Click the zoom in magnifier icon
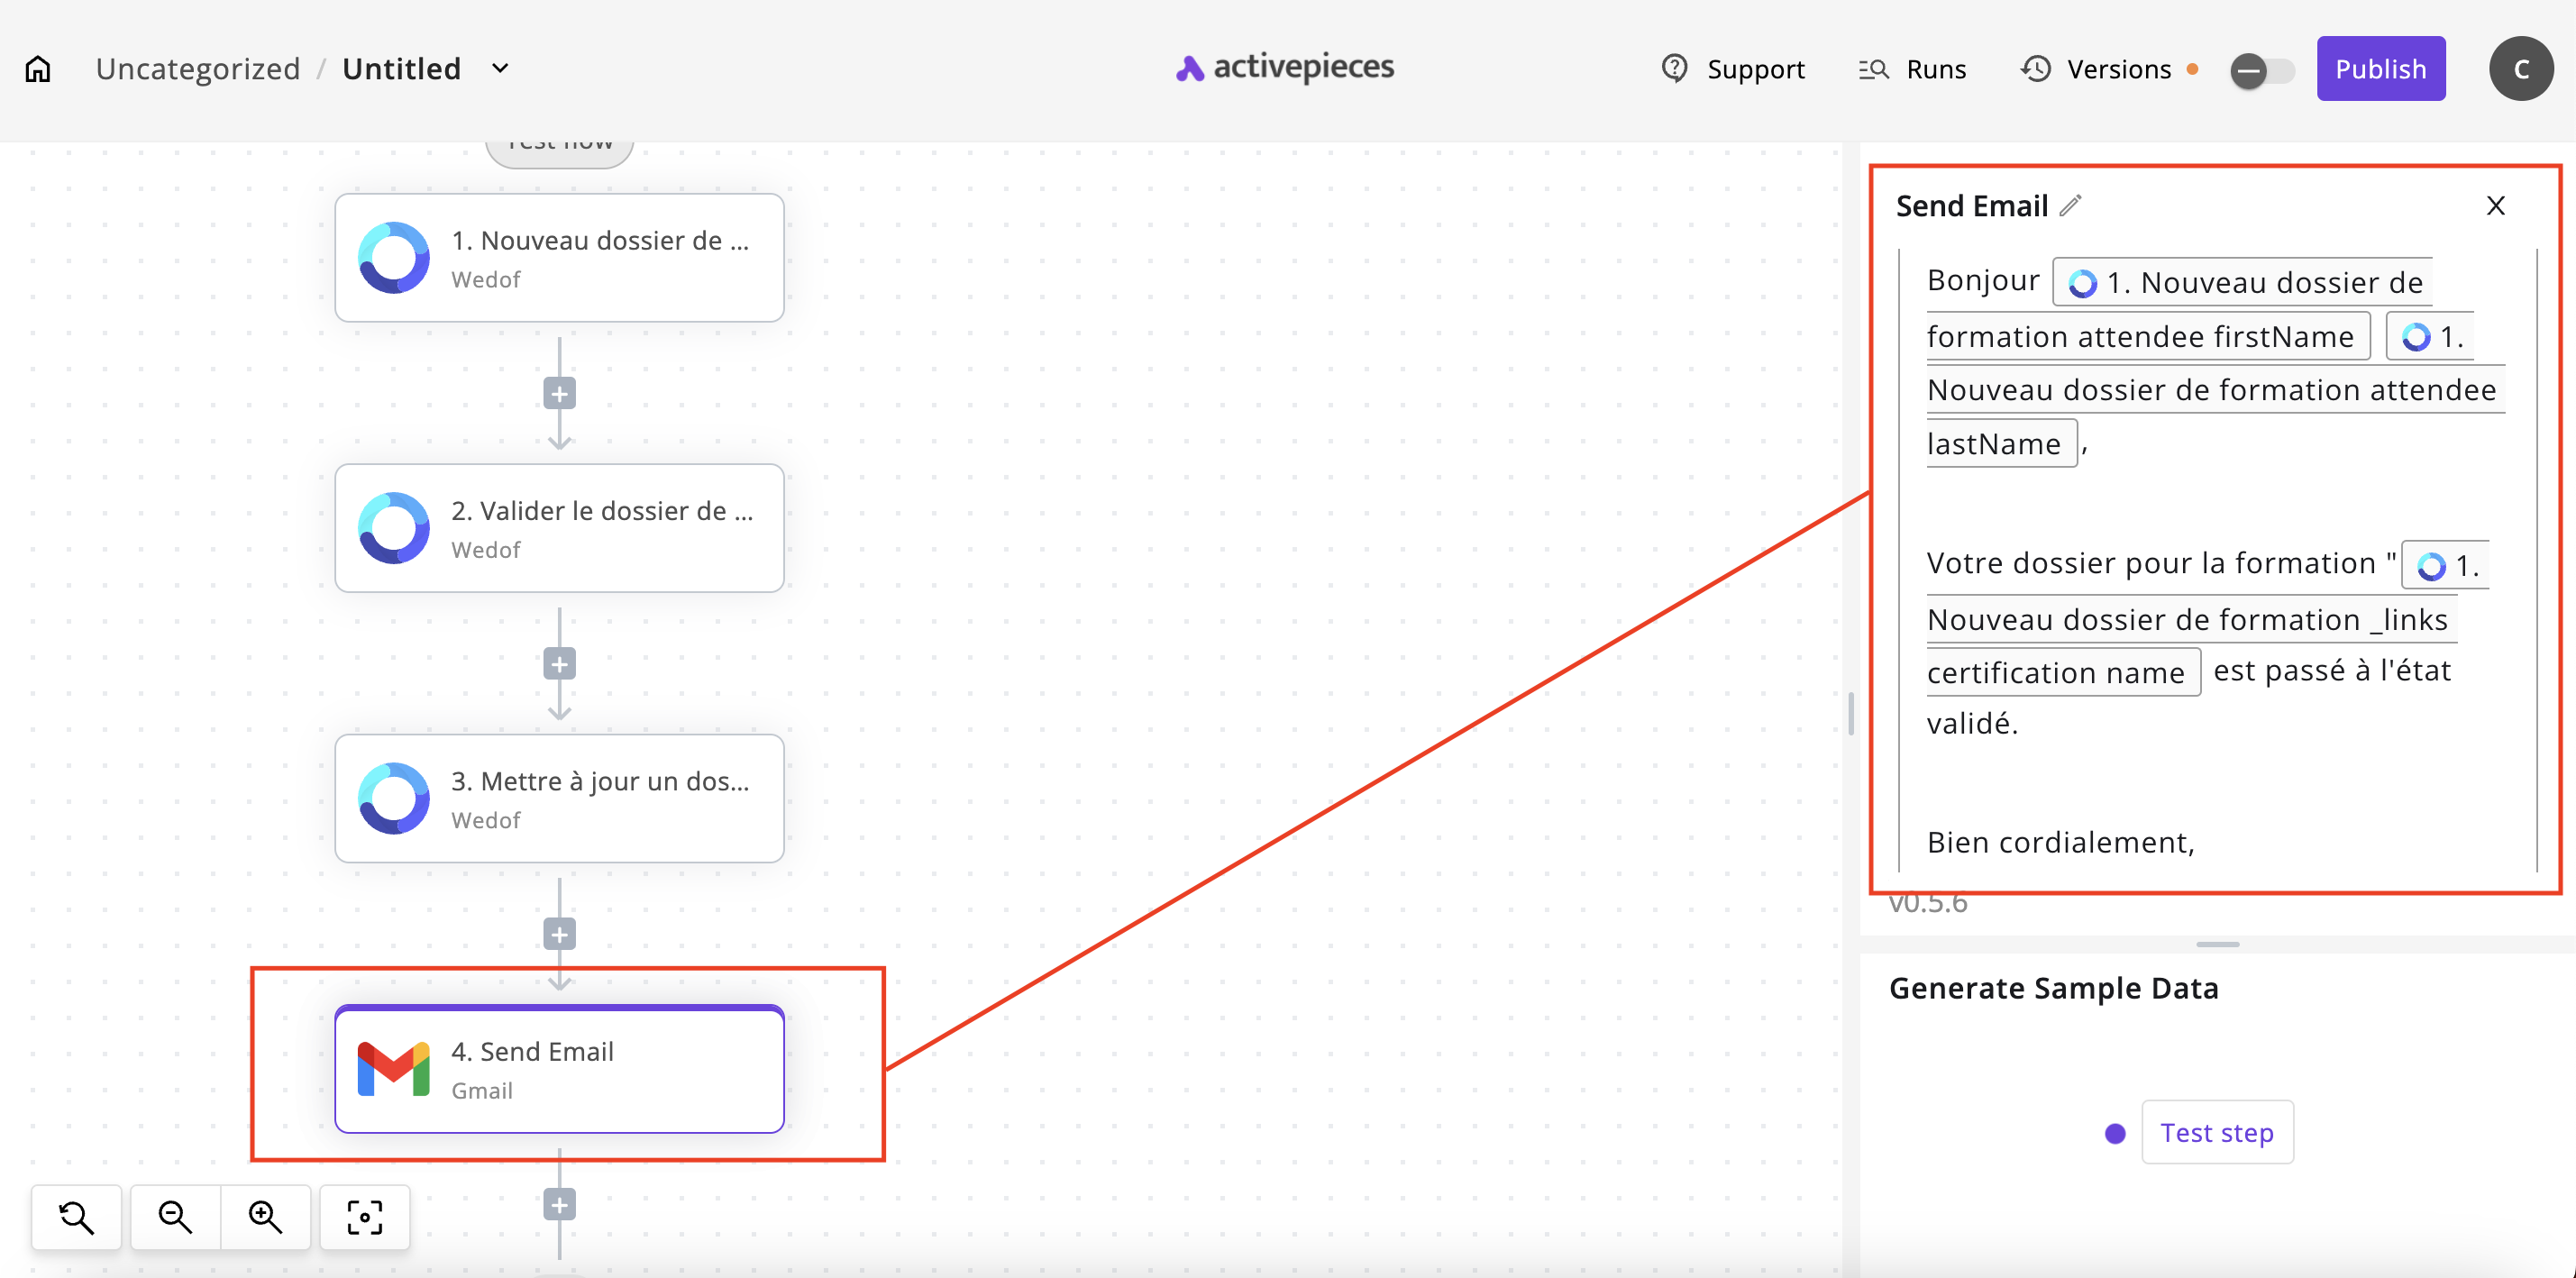 (265, 1217)
